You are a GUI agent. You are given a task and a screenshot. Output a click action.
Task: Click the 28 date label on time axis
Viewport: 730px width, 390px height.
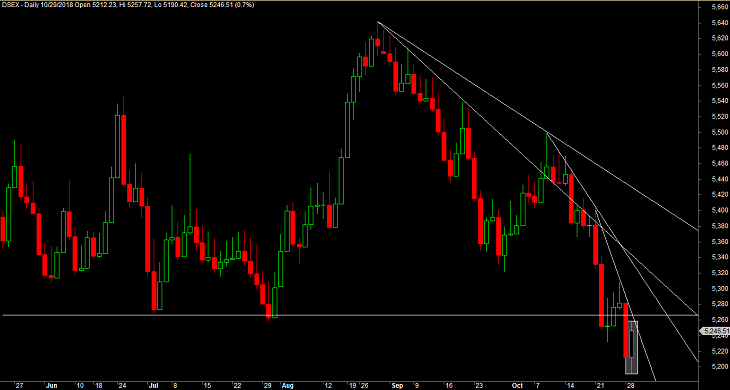coord(630,386)
